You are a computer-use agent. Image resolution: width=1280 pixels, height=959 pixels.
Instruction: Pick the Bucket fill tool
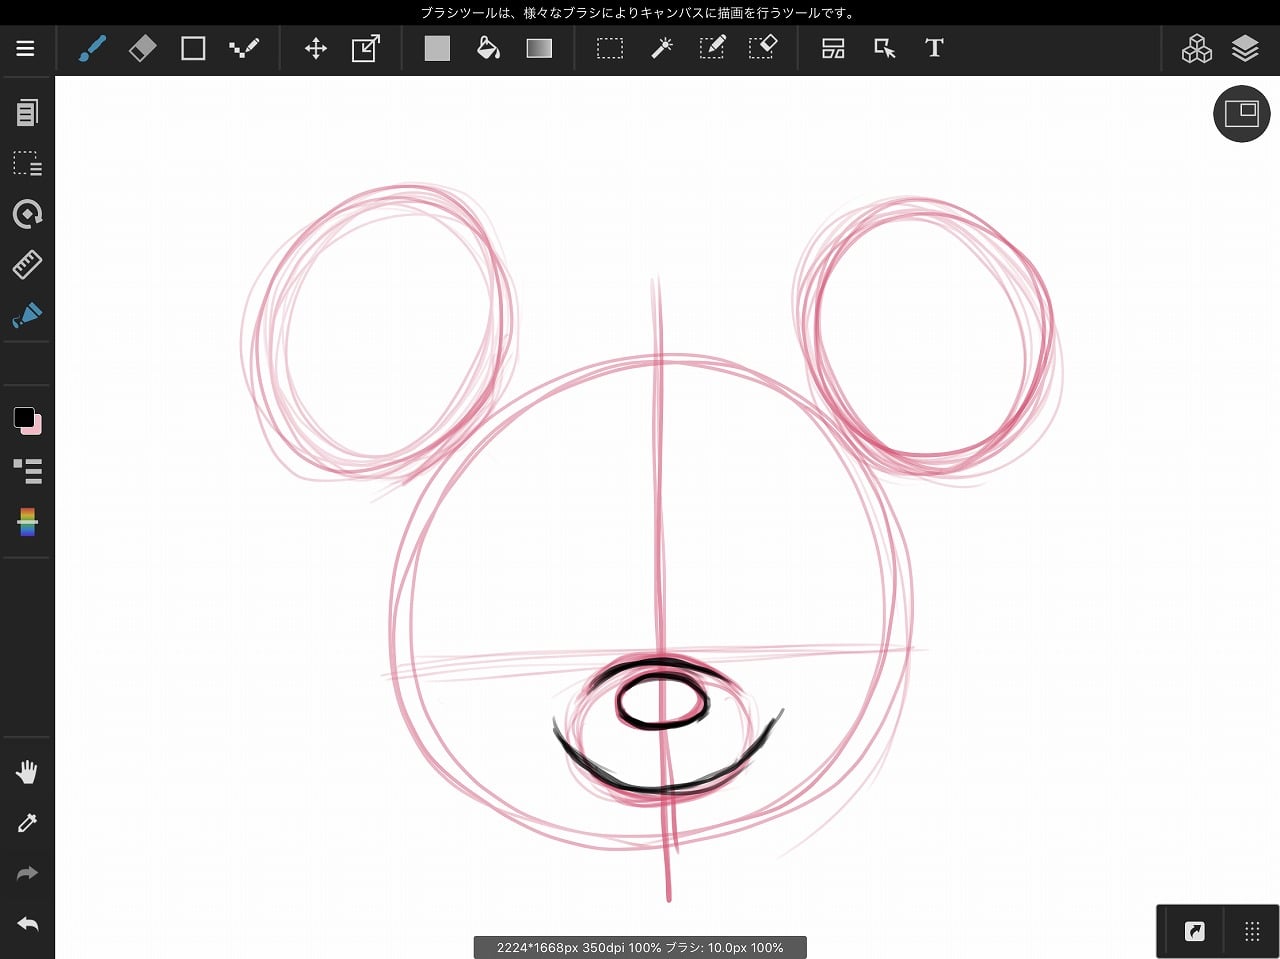coord(488,48)
